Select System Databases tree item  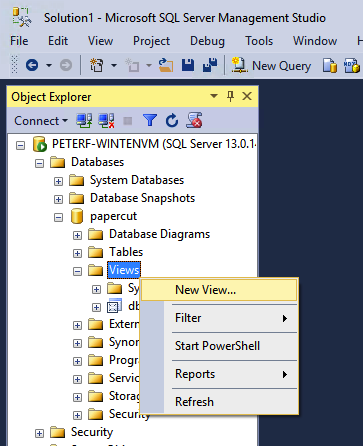tap(137, 180)
